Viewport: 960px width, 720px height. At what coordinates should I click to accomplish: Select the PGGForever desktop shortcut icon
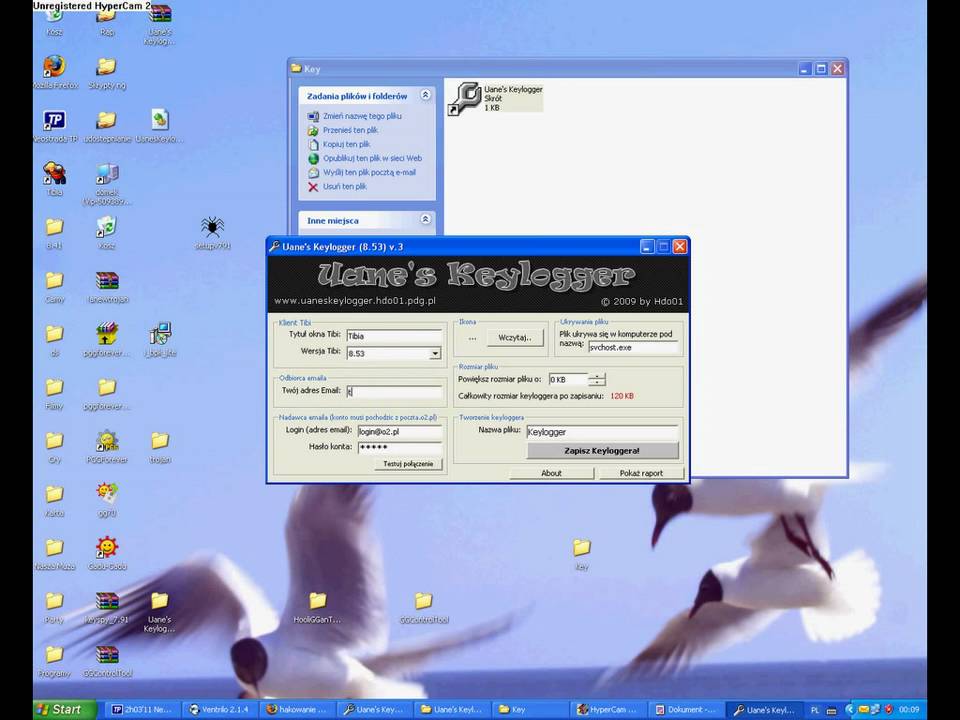click(107, 440)
